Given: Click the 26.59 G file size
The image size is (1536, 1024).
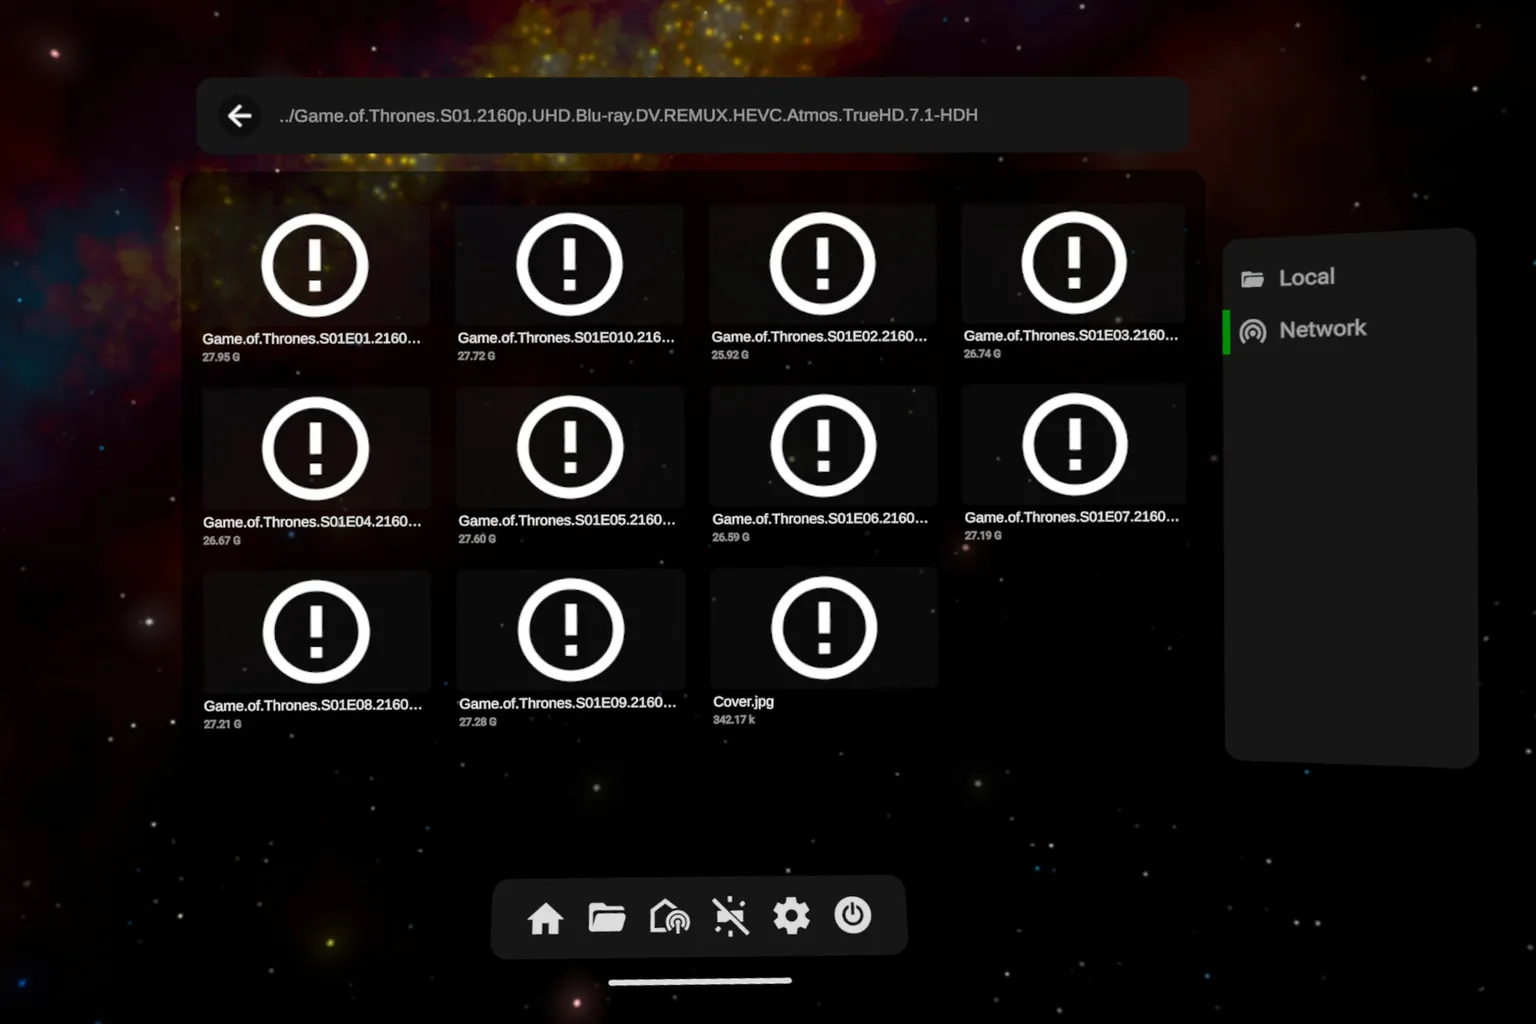Looking at the screenshot, I should coord(731,538).
